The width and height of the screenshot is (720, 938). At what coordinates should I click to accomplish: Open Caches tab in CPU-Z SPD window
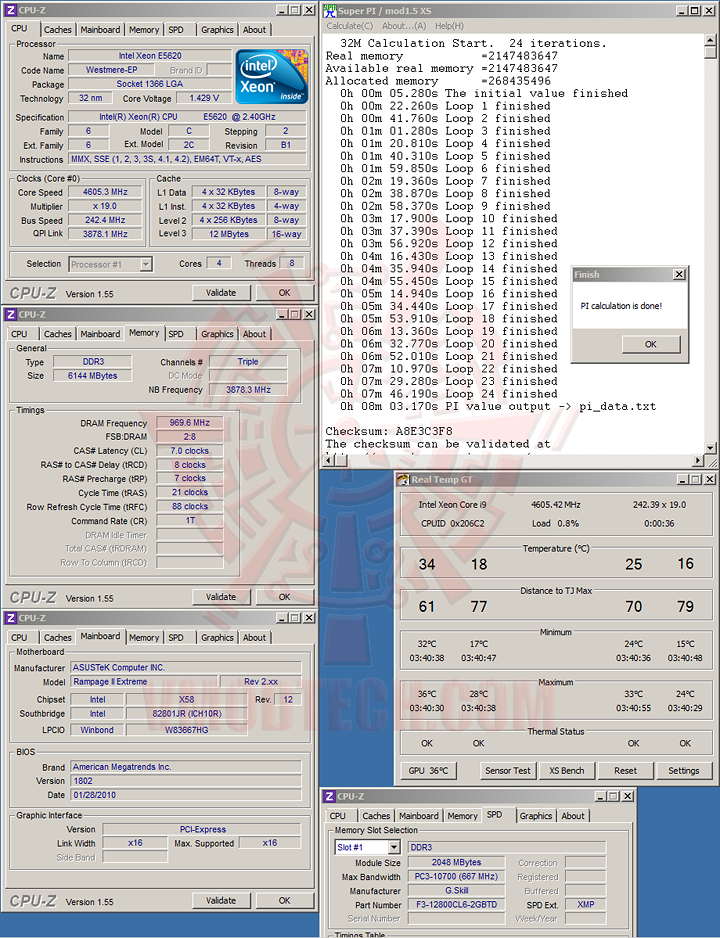(376, 815)
